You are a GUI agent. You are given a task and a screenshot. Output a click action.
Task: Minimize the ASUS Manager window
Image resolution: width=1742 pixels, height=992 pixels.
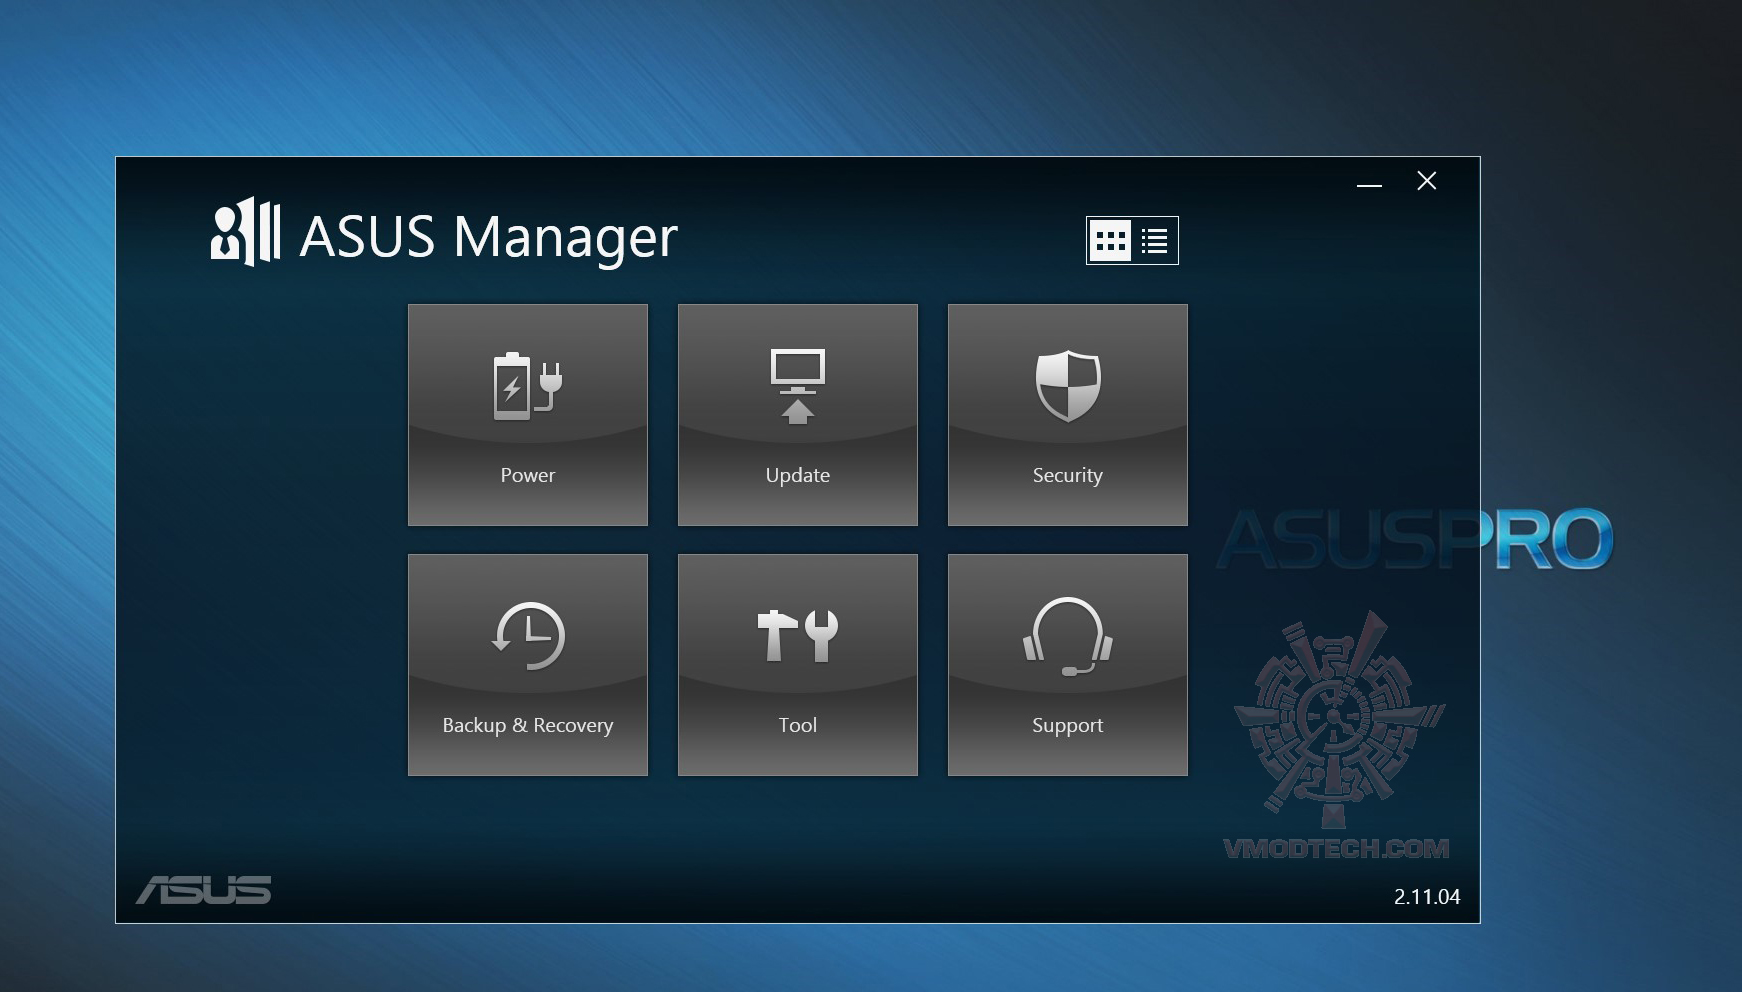pos(1369,182)
